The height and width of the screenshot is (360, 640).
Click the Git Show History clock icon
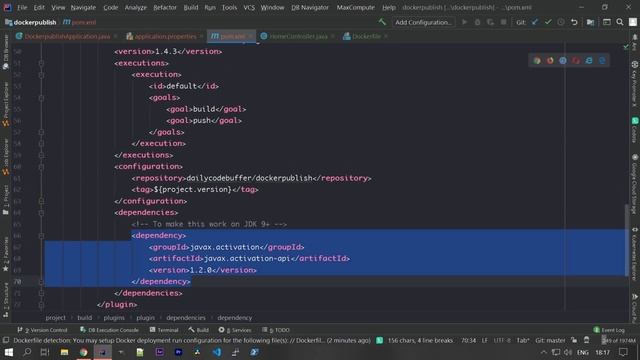pyautogui.click(x=561, y=22)
